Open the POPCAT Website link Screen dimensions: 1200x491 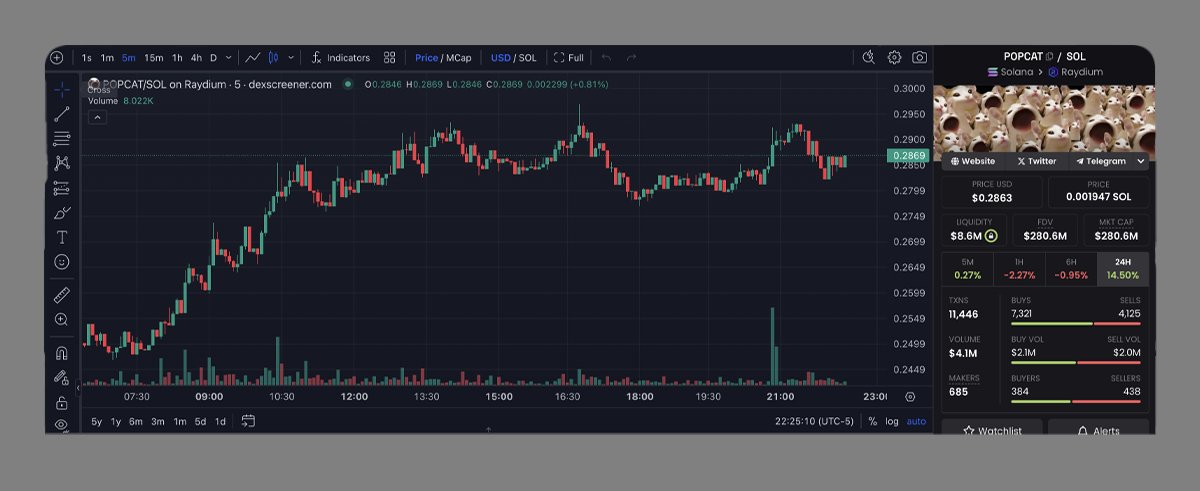[x=972, y=161]
